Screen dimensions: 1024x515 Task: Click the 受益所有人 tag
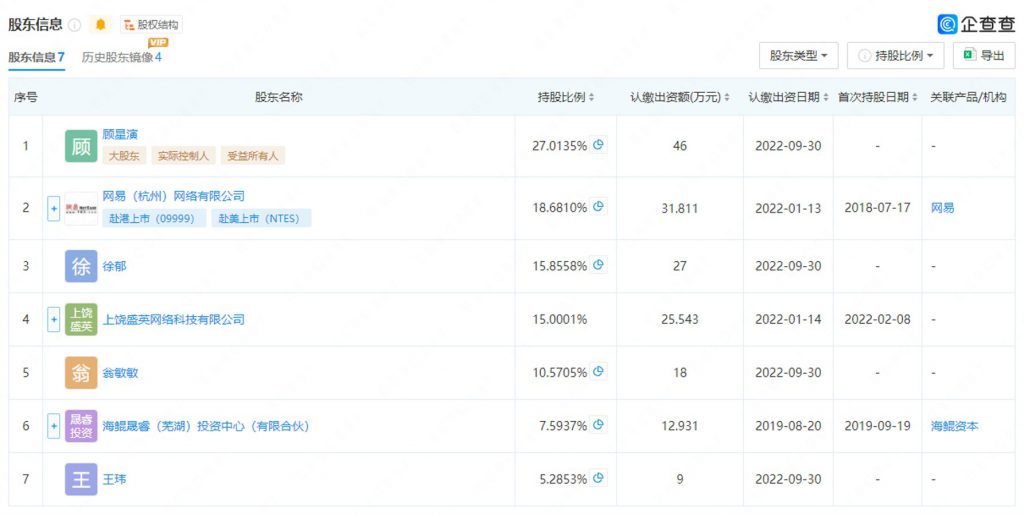click(x=253, y=156)
